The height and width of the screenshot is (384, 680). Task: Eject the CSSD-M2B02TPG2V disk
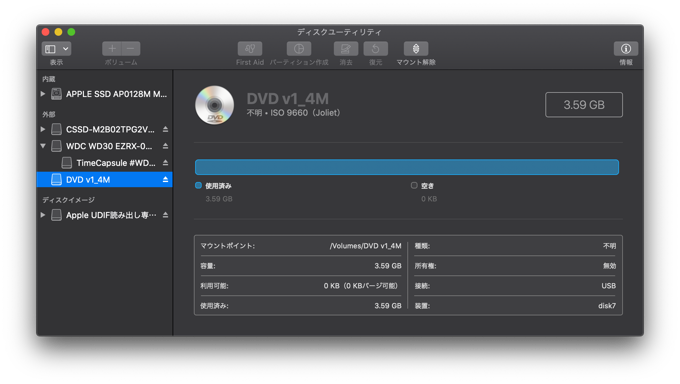click(x=165, y=129)
